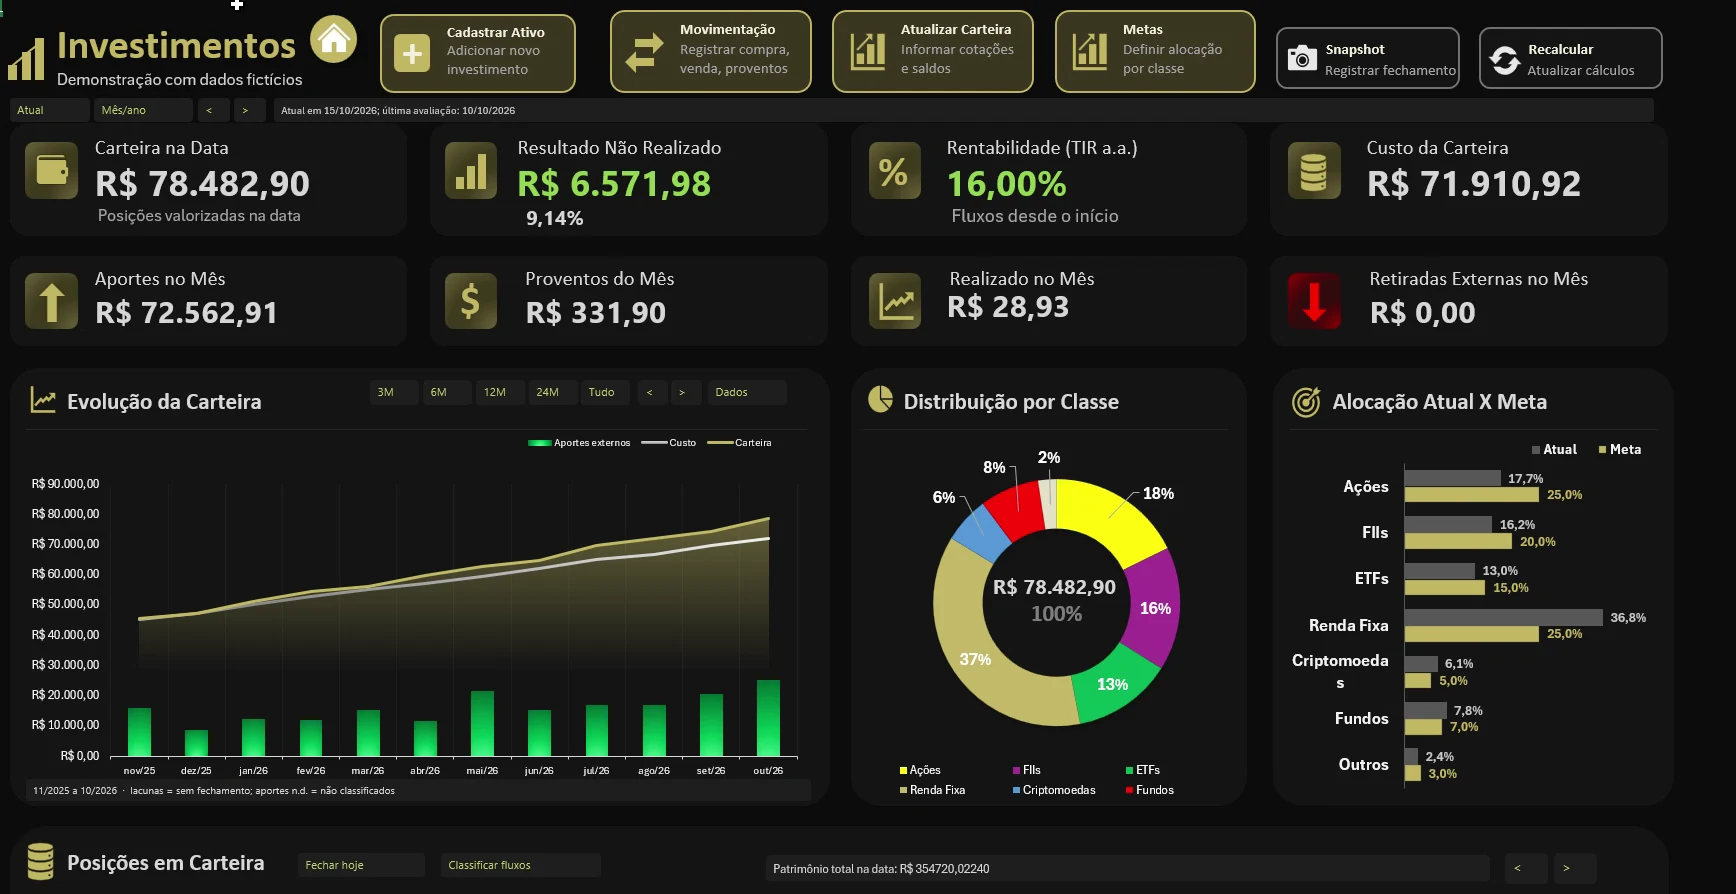Open Movimentação to register a transaction
This screenshot has height=894, width=1736.
(710, 51)
